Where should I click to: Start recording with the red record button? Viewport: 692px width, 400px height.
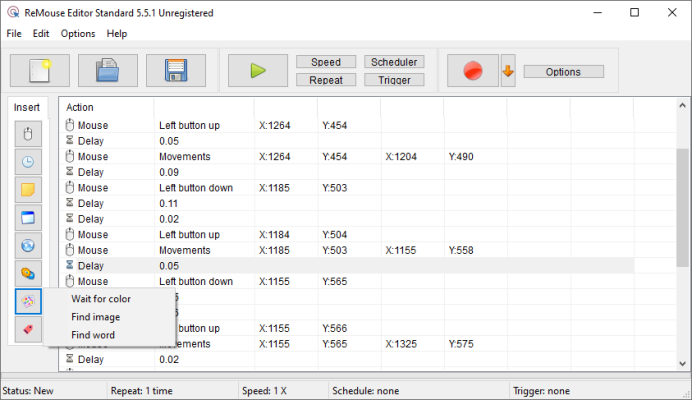click(472, 71)
